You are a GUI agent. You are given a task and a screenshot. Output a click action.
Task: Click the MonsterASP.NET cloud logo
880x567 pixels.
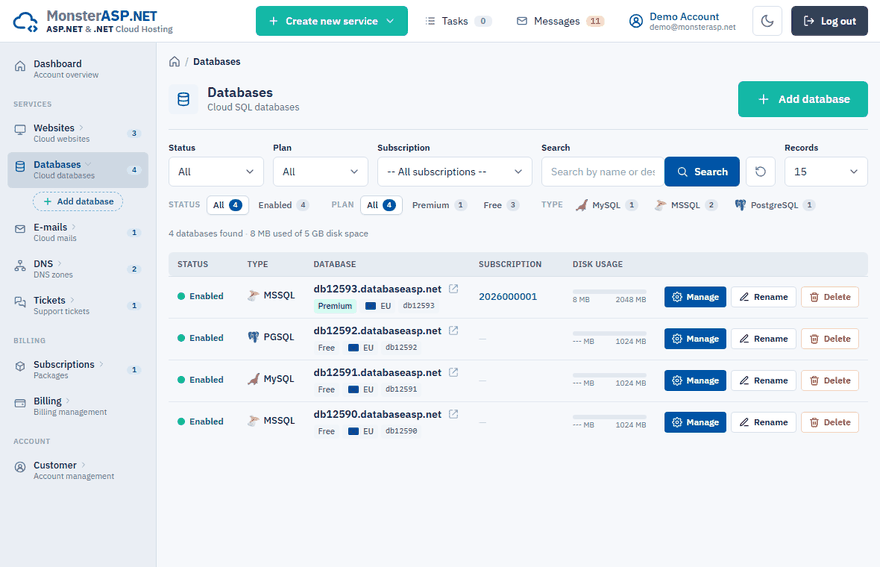[x=25, y=22]
